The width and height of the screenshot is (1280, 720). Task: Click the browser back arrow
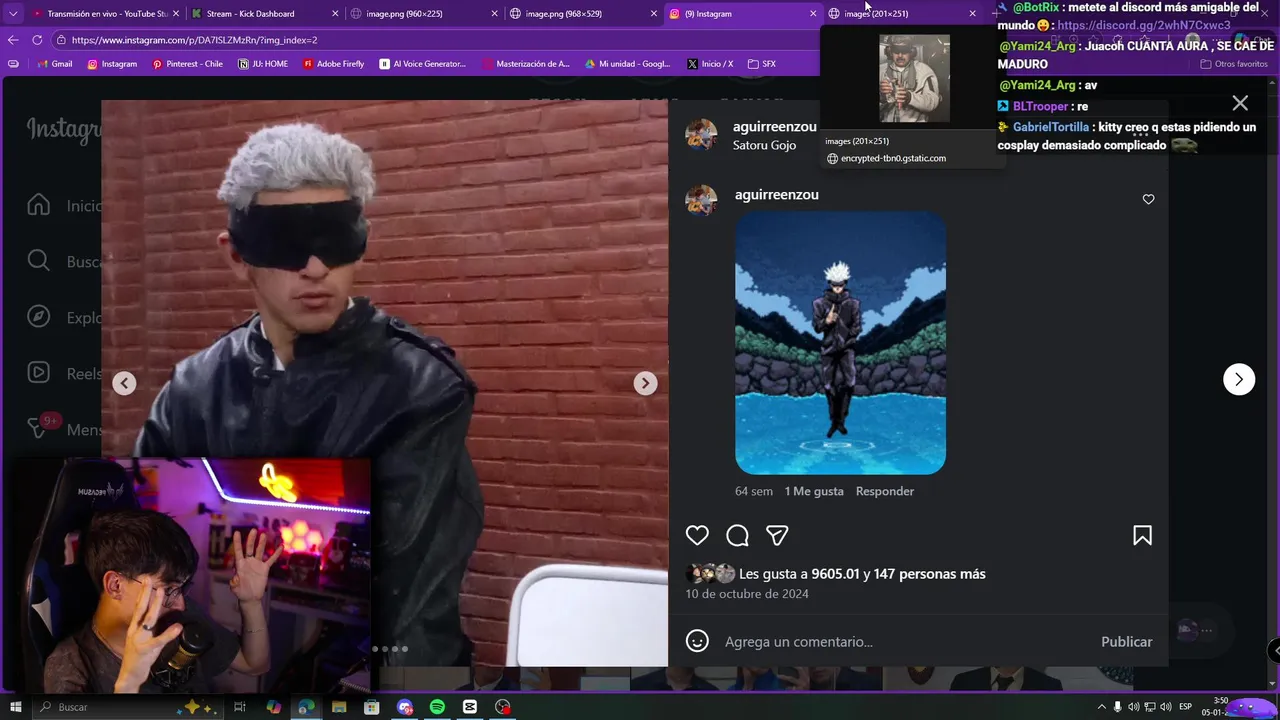click(13, 40)
